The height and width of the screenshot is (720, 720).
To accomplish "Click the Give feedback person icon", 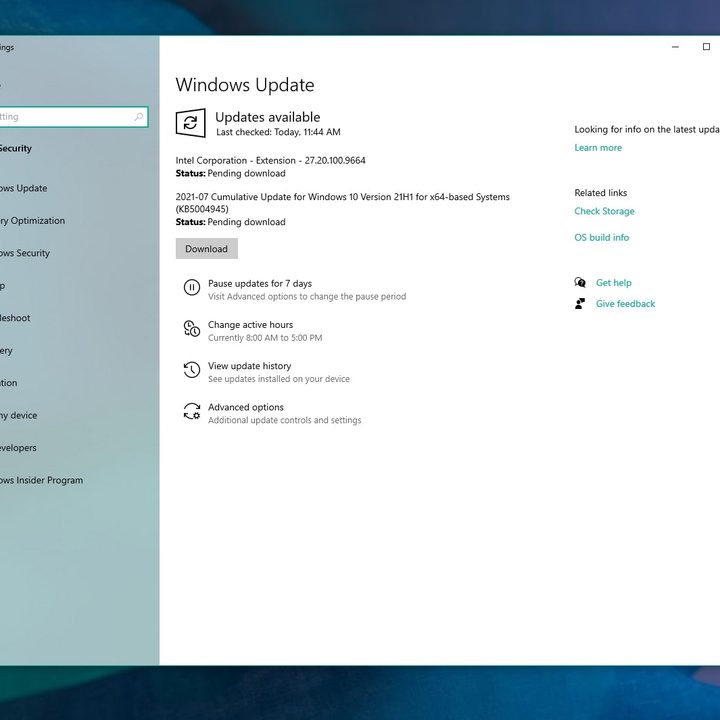I will (x=580, y=304).
